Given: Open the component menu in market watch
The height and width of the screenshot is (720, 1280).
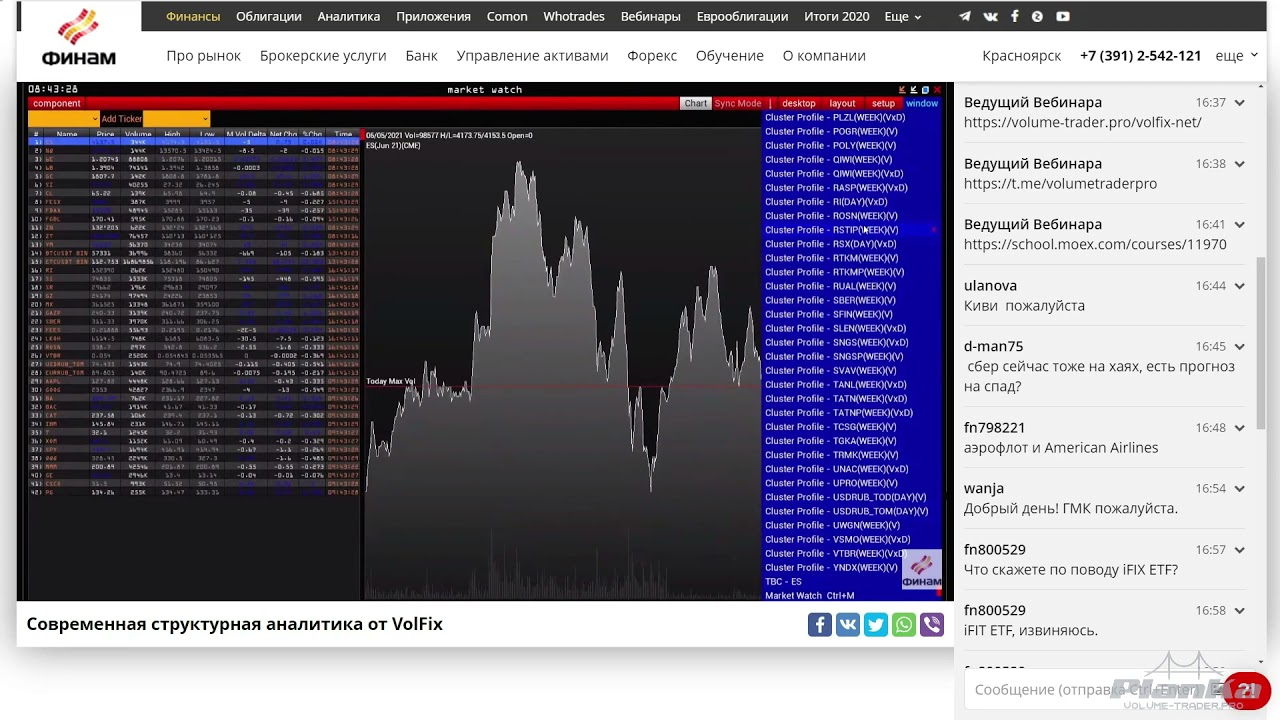Looking at the screenshot, I should pyautogui.click(x=56, y=103).
